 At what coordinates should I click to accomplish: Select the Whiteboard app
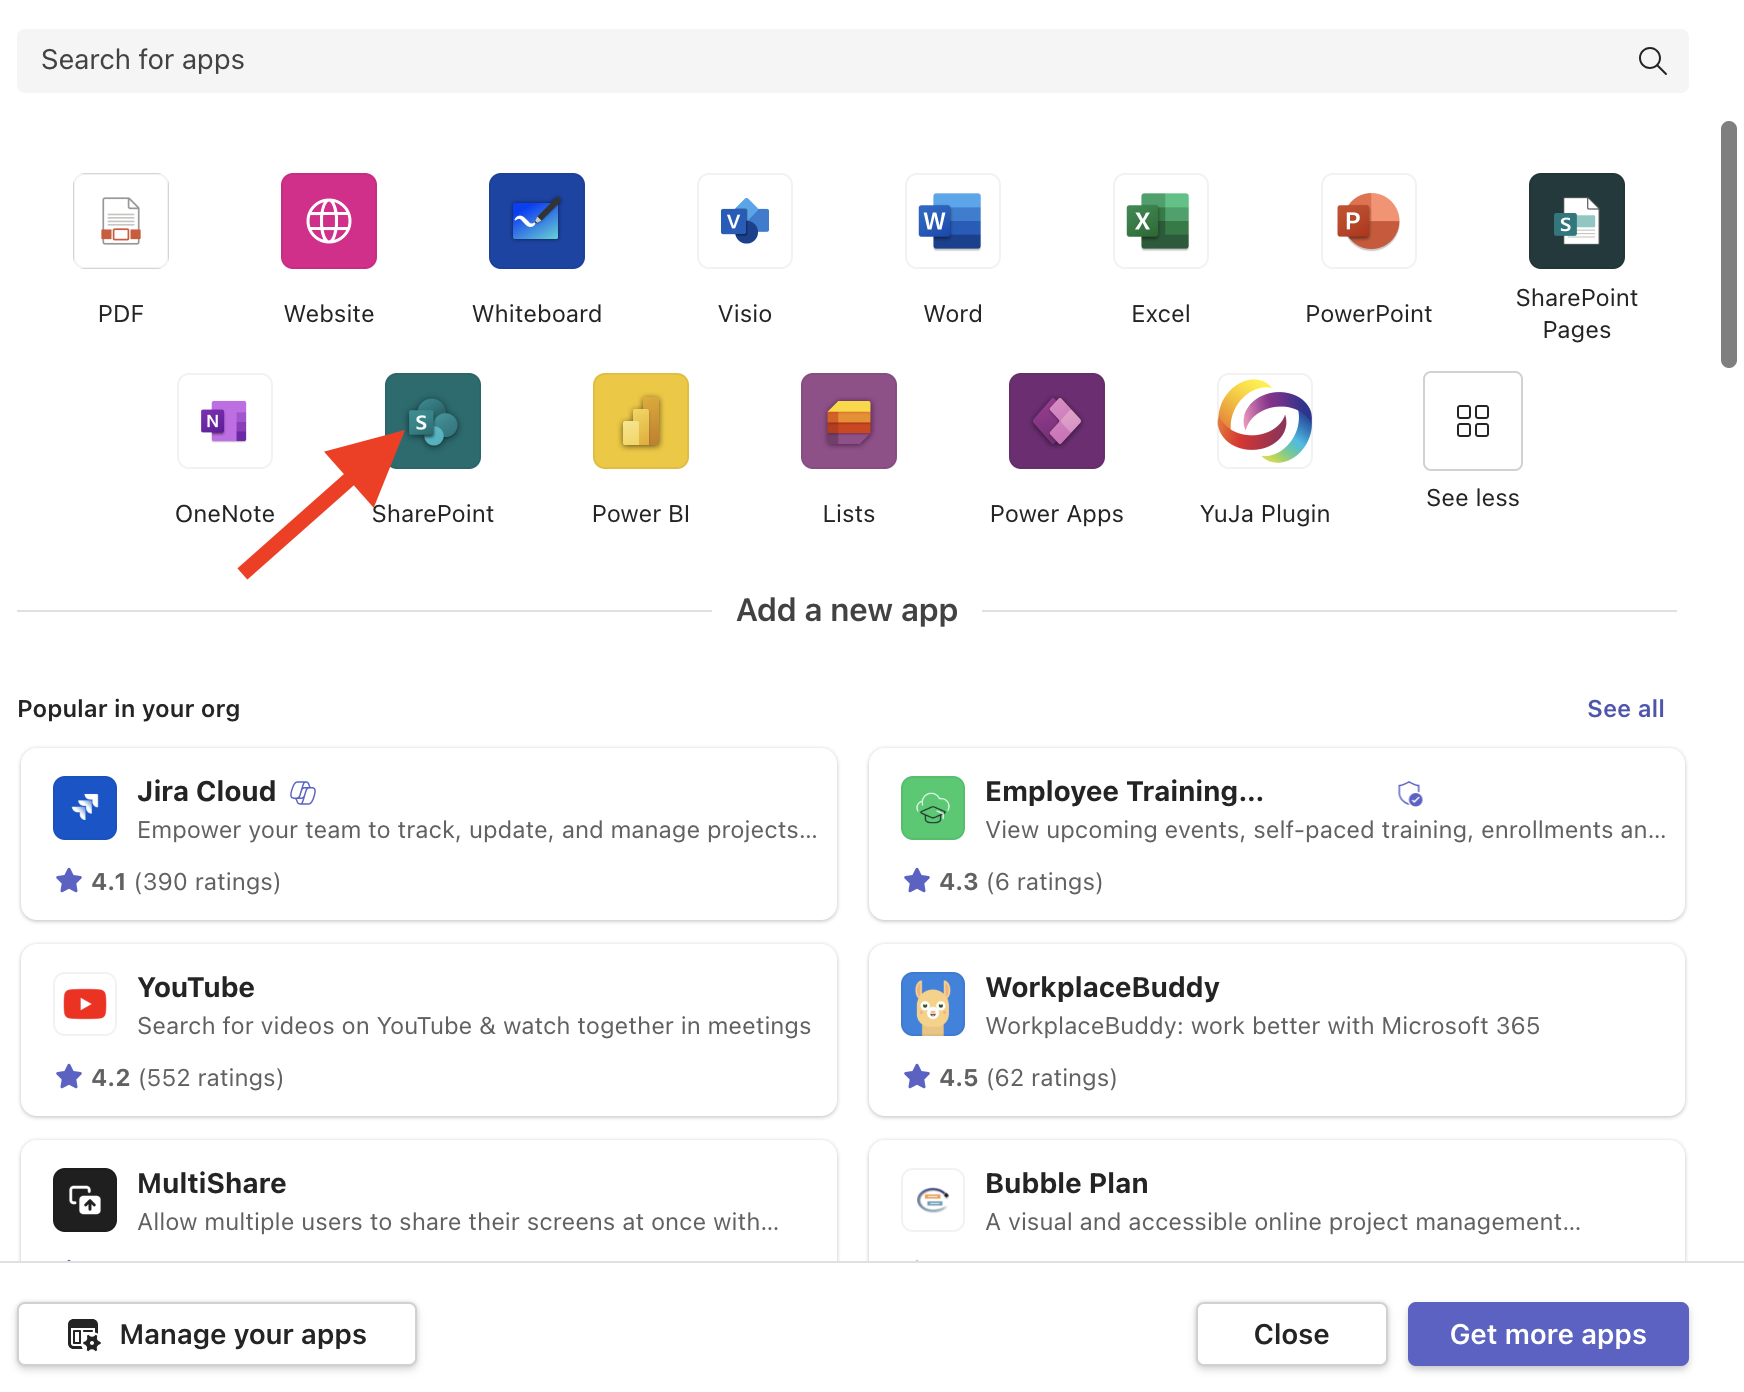click(x=536, y=221)
